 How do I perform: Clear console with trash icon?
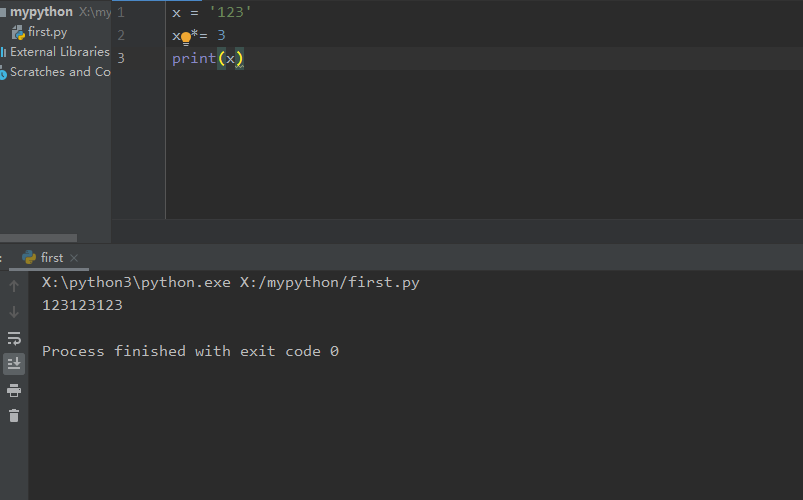[14, 415]
